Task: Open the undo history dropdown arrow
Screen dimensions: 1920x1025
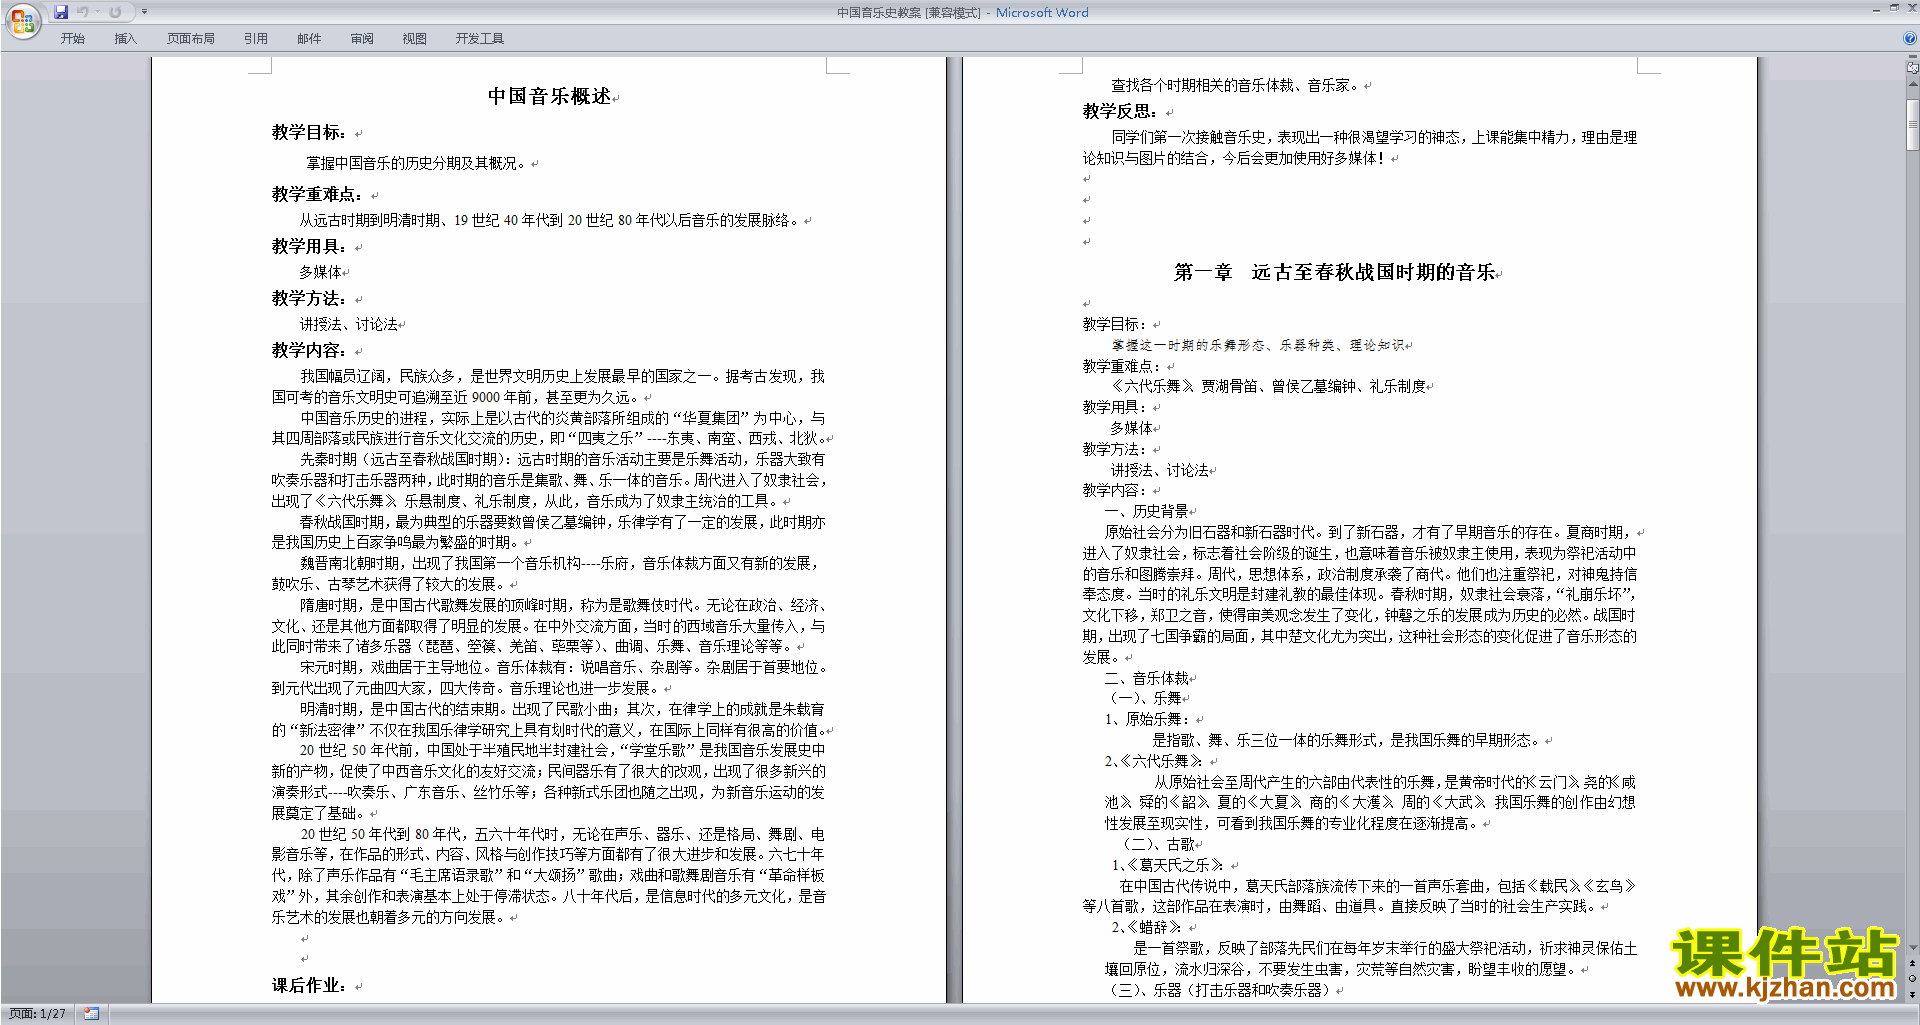Action: click(97, 12)
